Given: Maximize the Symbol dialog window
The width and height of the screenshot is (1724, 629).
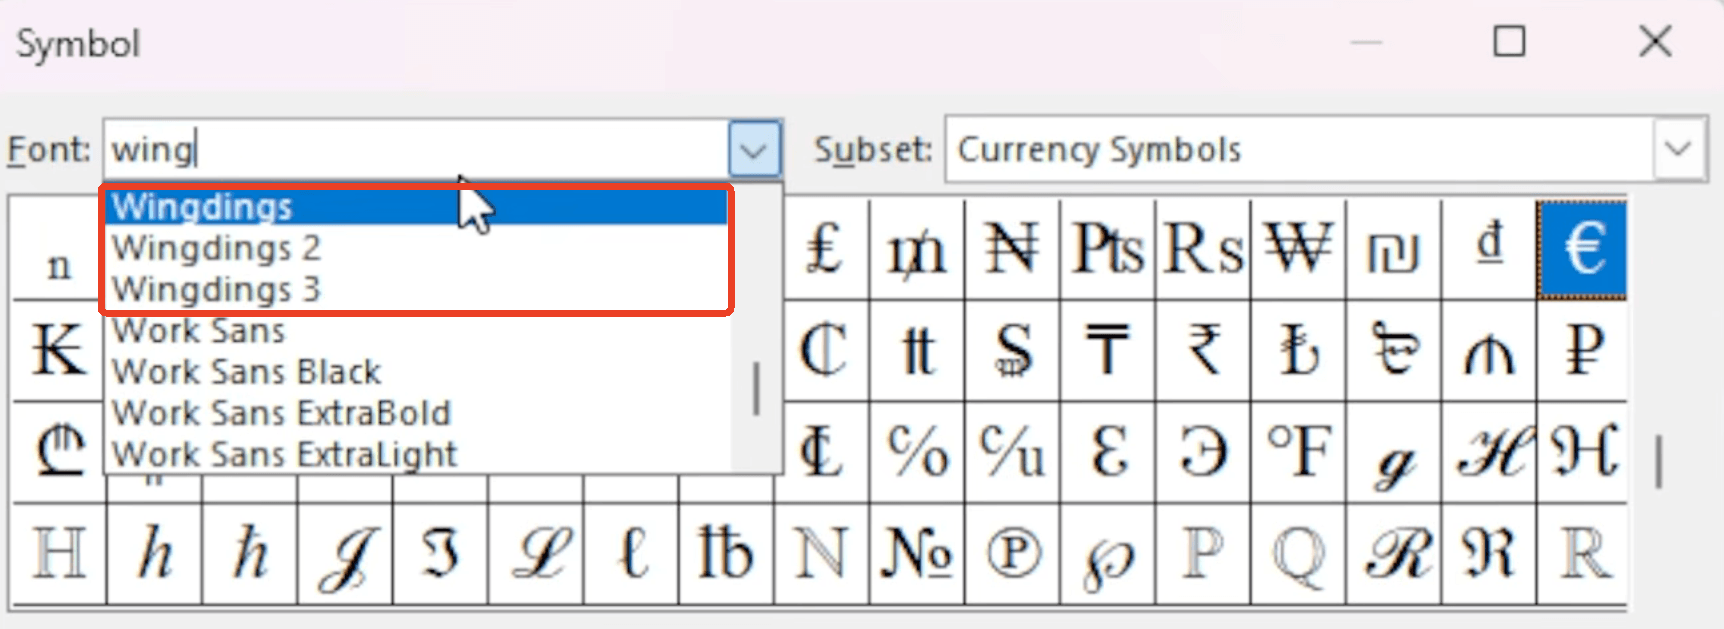Looking at the screenshot, I should click(x=1509, y=42).
